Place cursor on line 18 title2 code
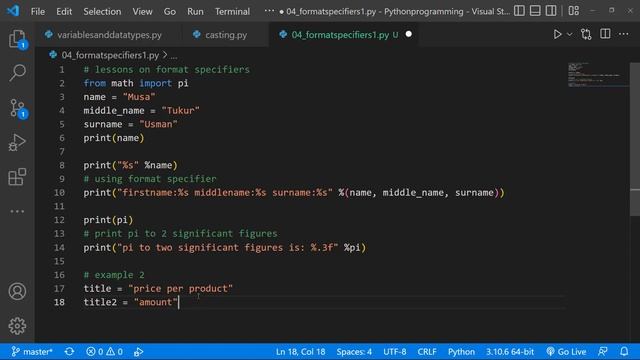Screen dimensions: 640x360 pyautogui.click(x=131, y=302)
